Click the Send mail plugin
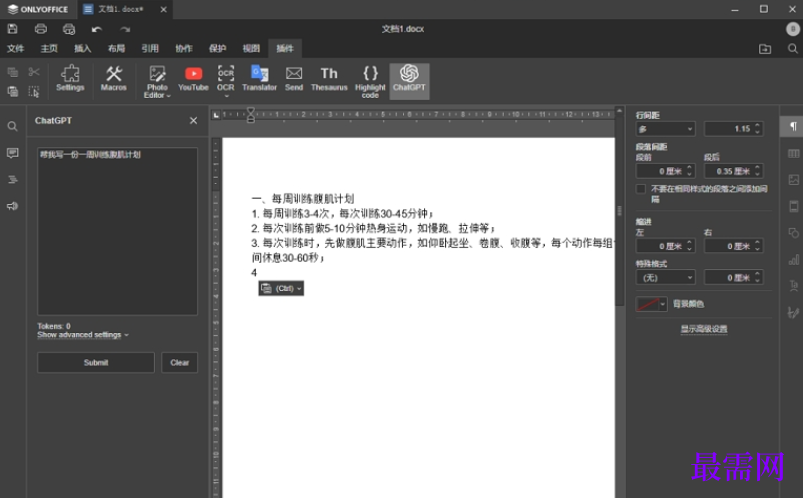Image resolution: width=803 pixels, height=498 pixels. pos(294,78)
